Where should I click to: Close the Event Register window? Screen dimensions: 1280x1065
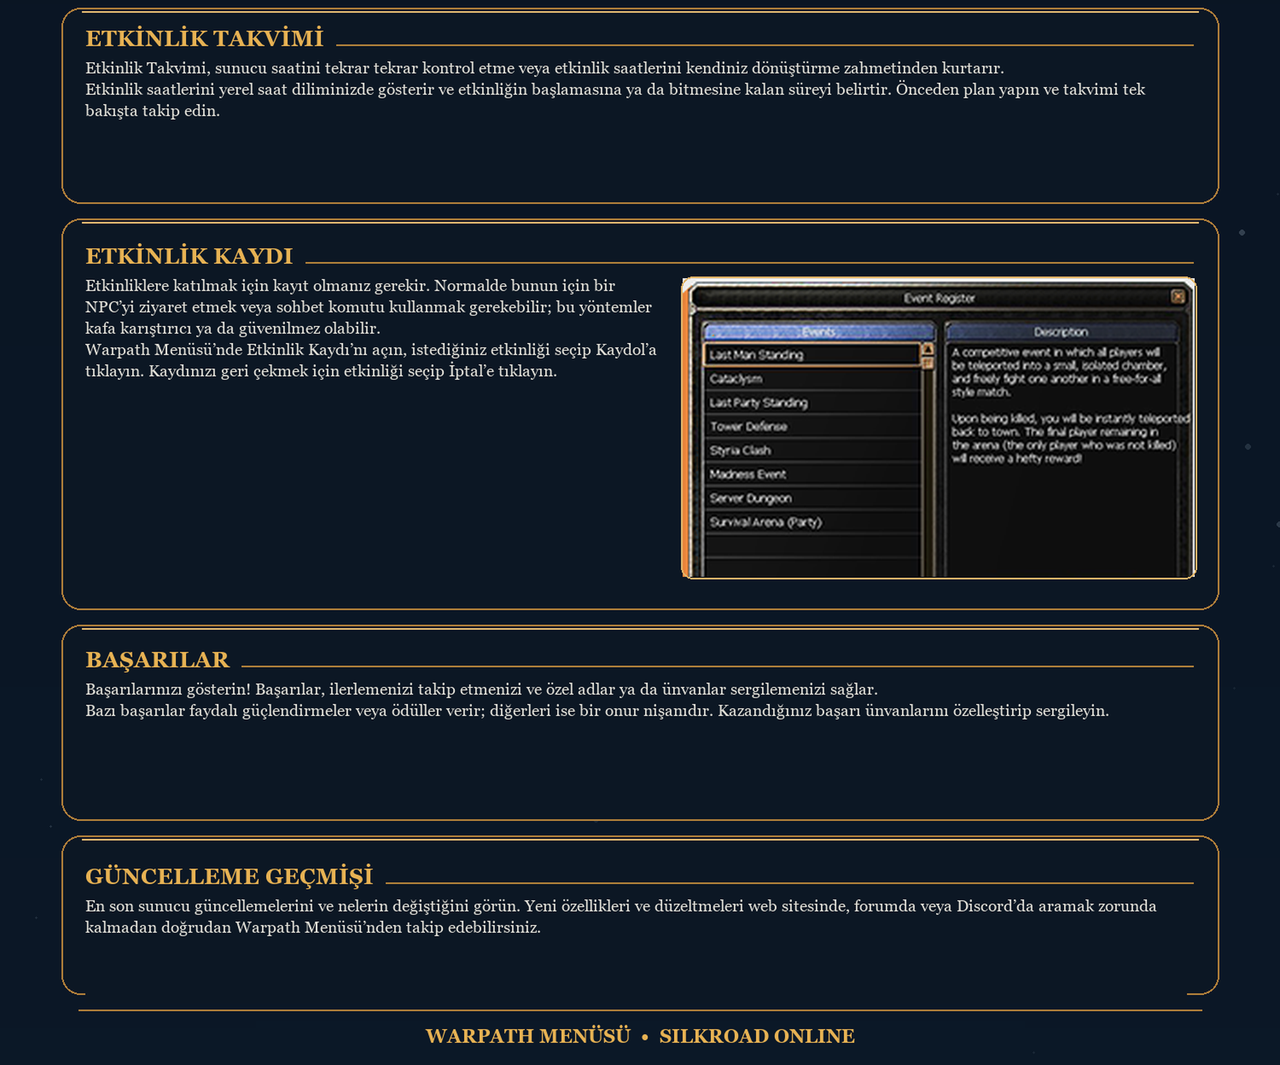pos(1178,297)
